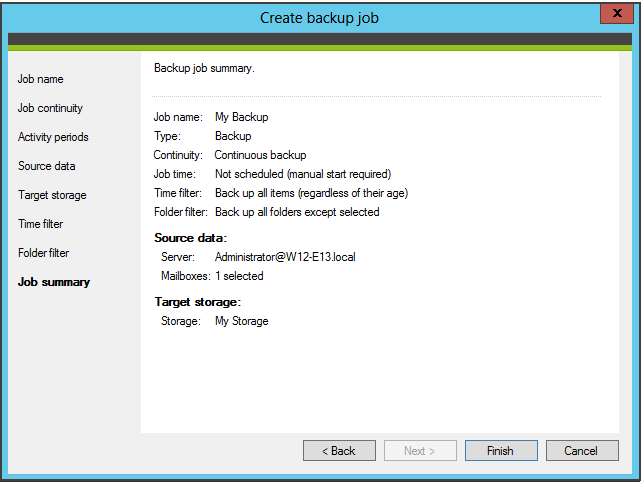
Task: Click the server address Administrator@W12-E13.local
Action: pyautogui.click(x=285, y=257)
